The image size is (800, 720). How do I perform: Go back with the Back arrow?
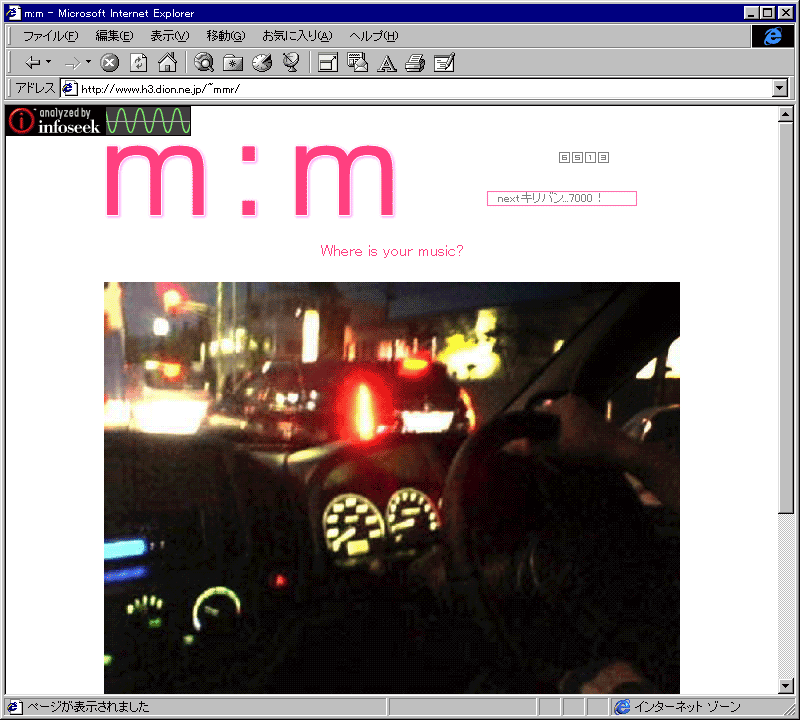tap(33, 63)
